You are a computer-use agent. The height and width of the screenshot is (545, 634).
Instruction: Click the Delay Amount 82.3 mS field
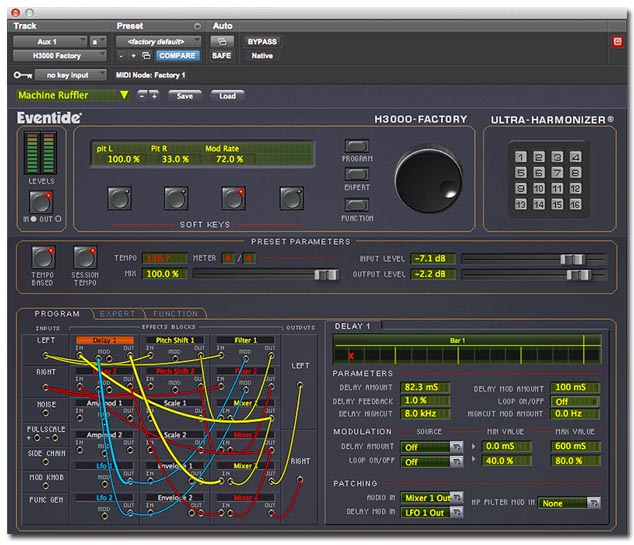coord(425,387)
